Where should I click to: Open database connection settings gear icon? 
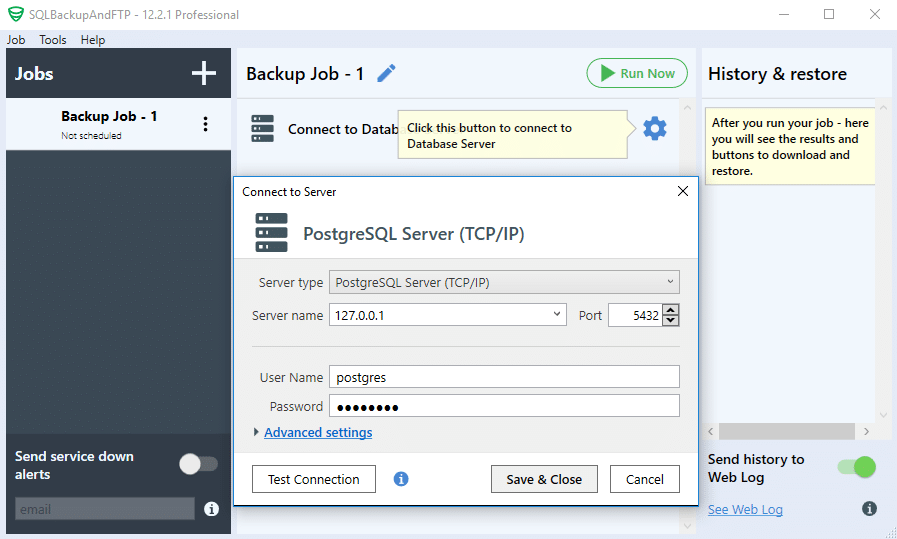pyautogui.click(x=654, y=129)
